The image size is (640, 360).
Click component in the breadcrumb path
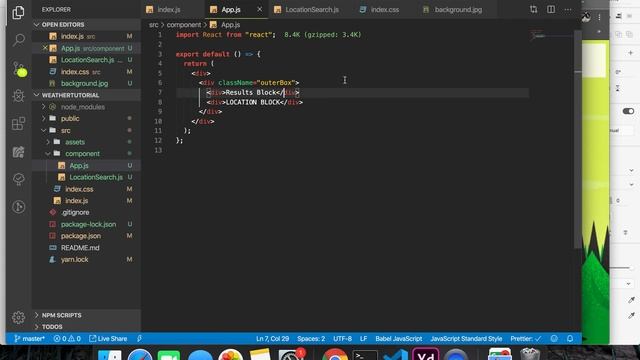point(184,25)
